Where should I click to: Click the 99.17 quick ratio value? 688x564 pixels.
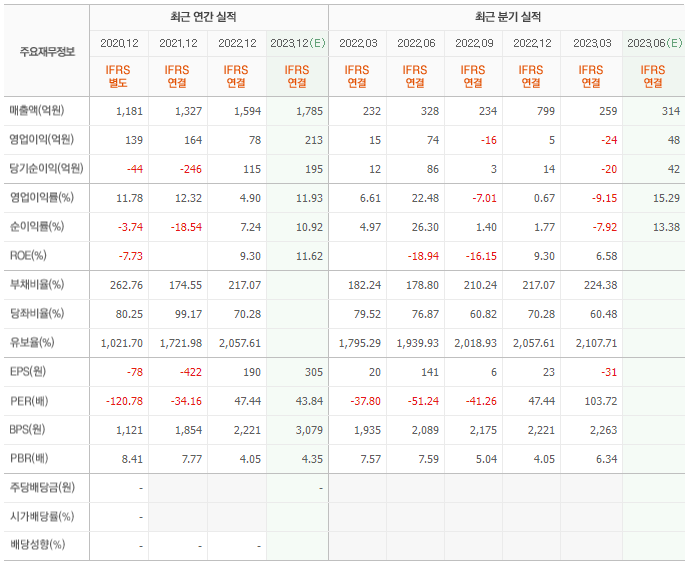click(188, 314)
